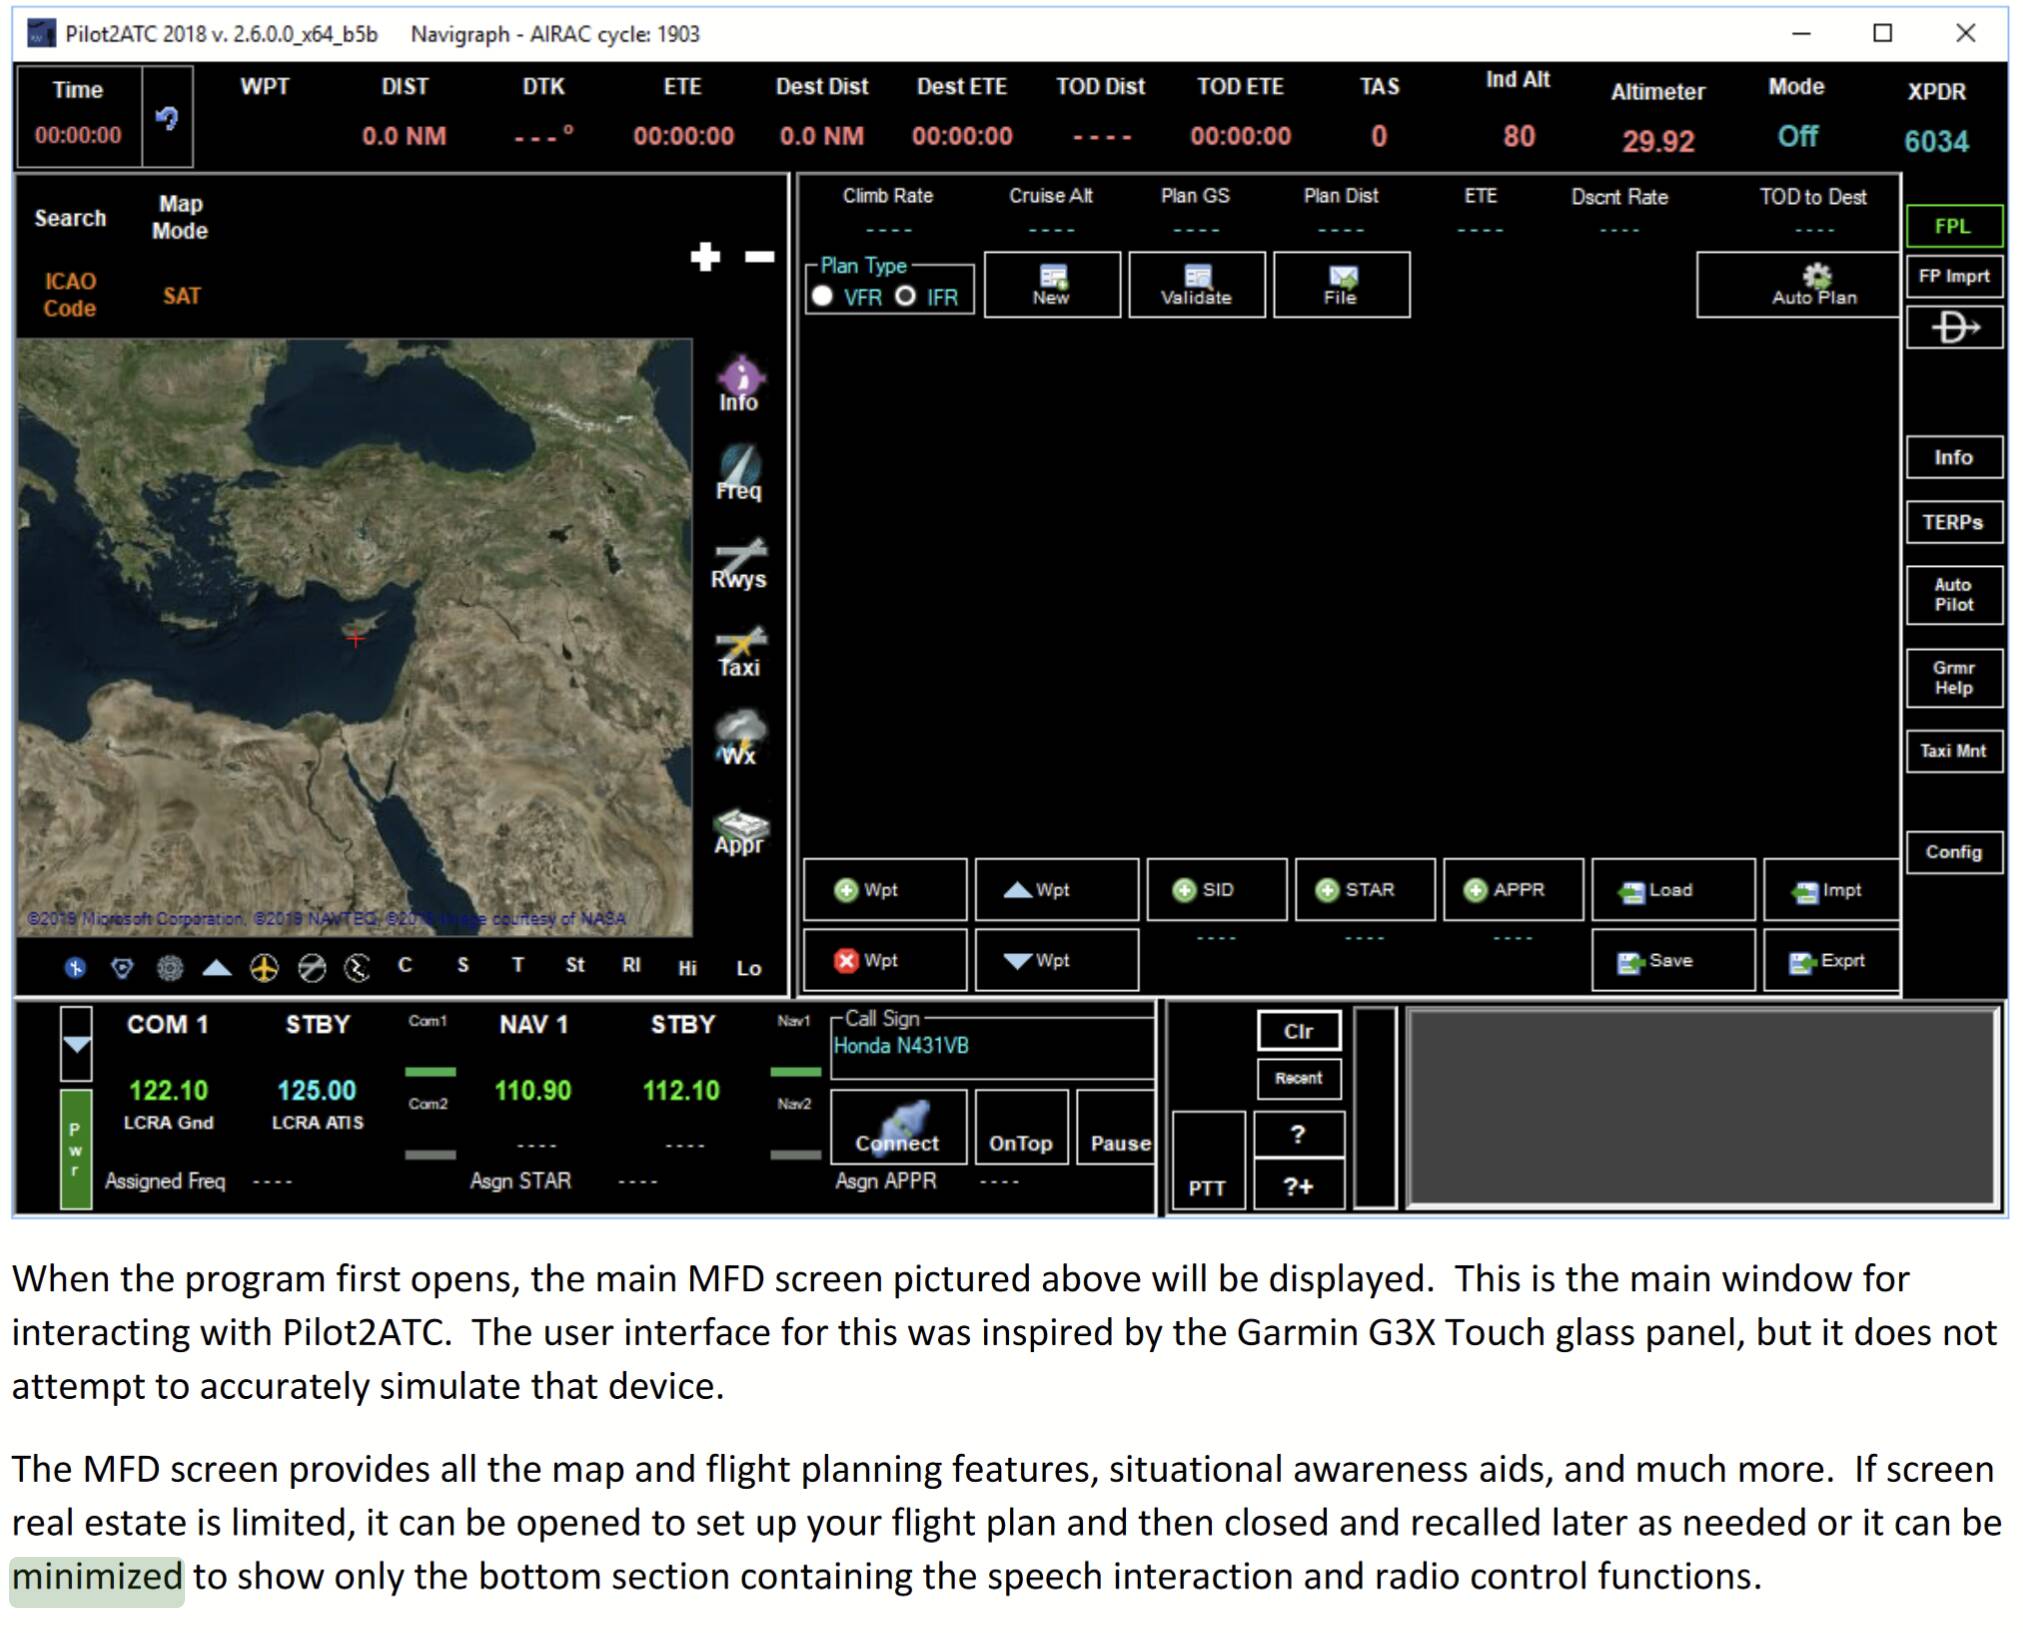
Task: Open the Config page
Action: point(1953,852)
